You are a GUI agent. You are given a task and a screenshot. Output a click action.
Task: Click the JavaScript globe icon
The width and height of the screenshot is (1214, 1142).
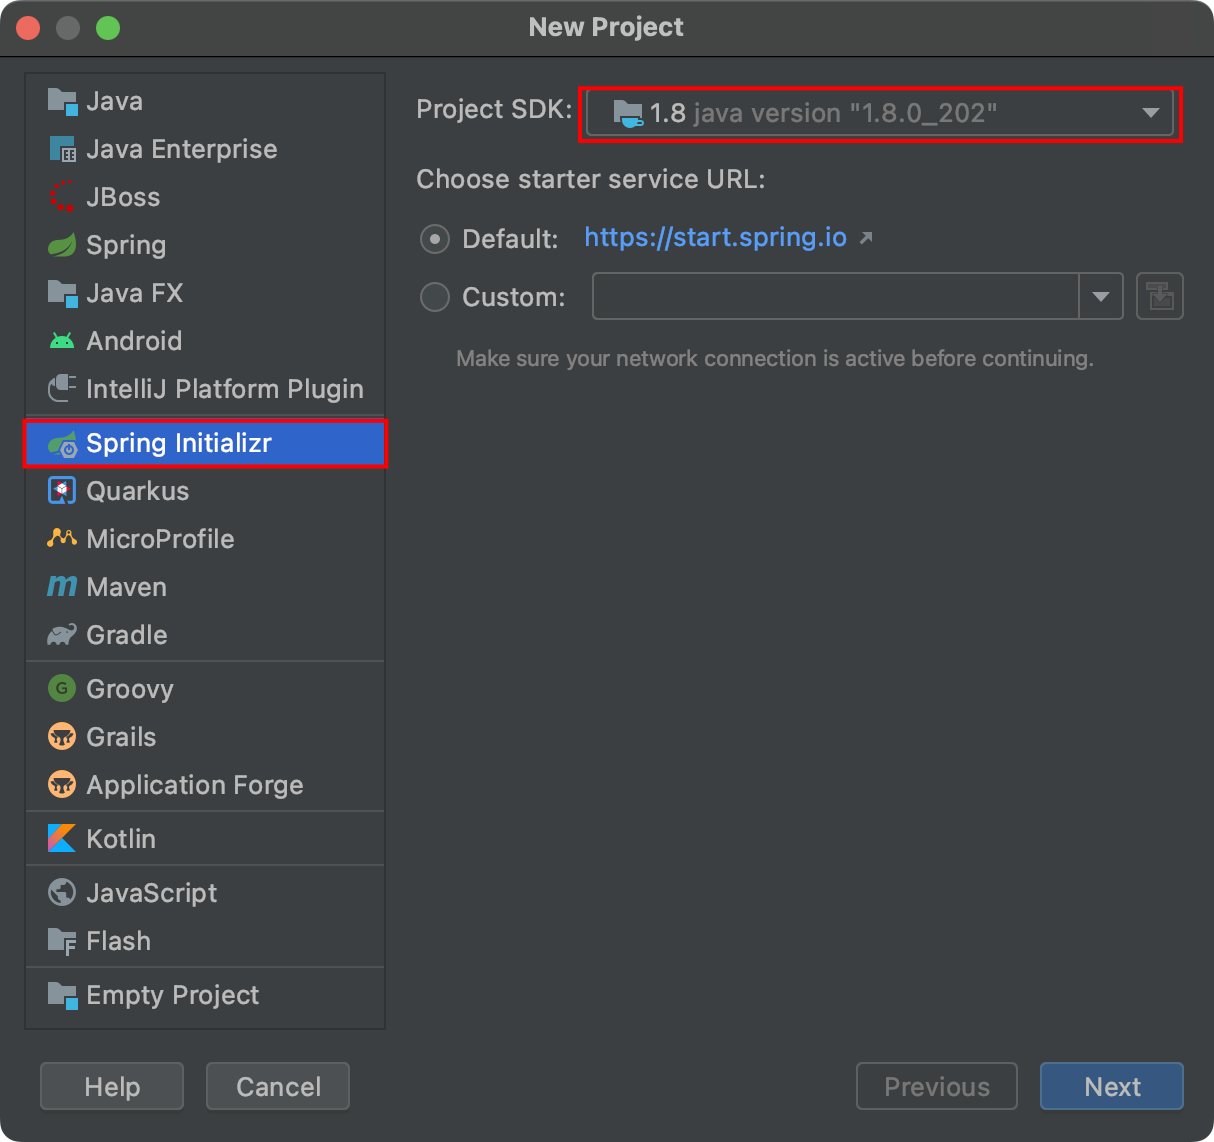[x=62, y=892]
